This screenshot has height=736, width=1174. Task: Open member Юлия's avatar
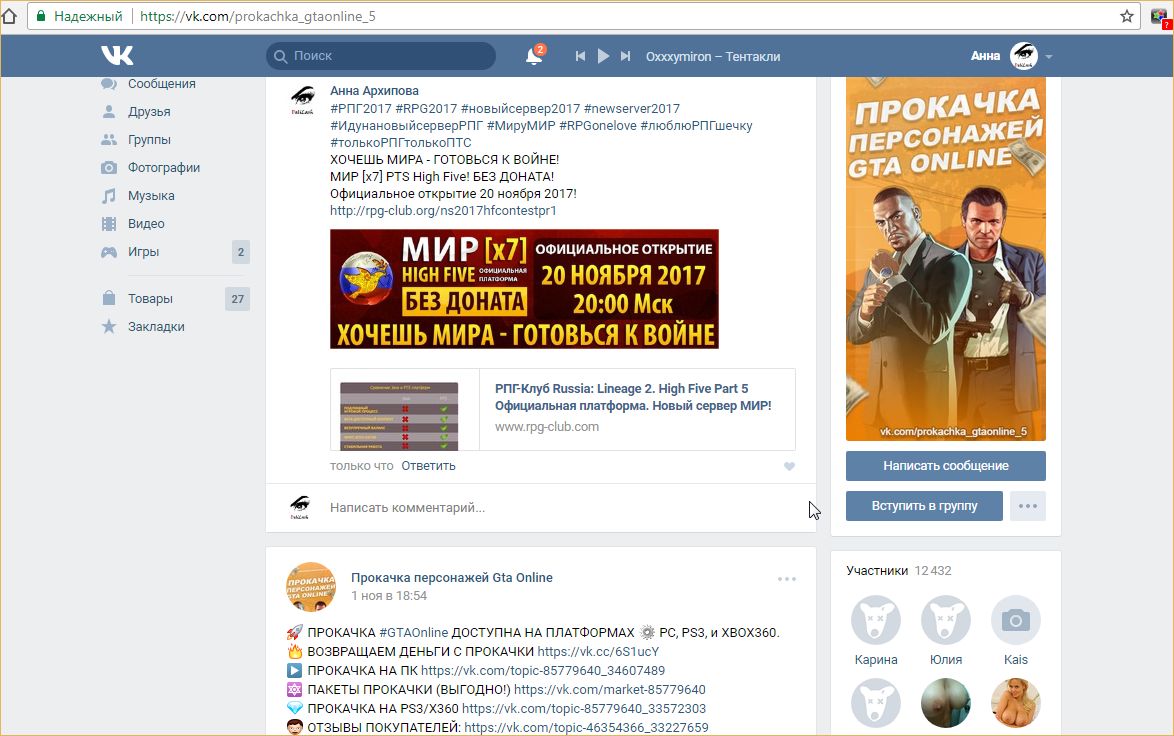point(946,620)
